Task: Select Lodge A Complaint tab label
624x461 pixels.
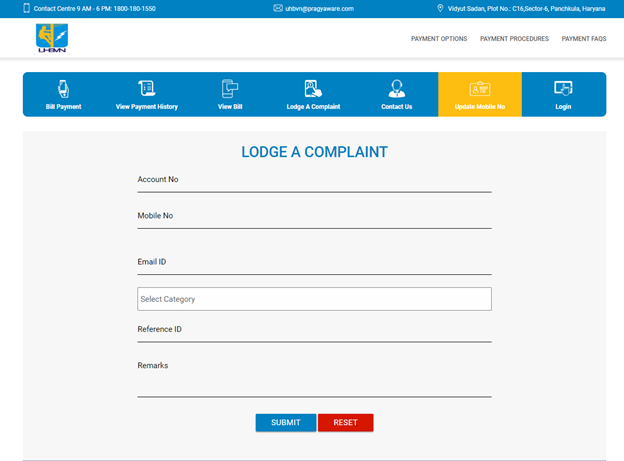Action: tap(313, 107)
